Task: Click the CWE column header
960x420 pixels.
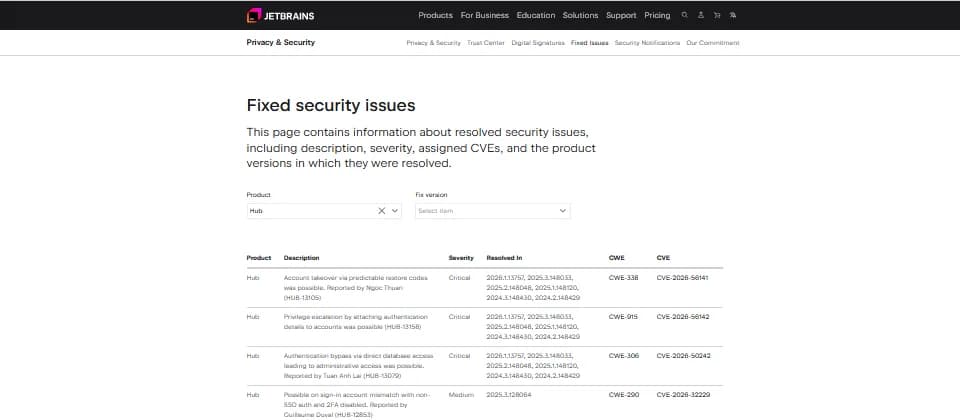Action: (617, 258)
